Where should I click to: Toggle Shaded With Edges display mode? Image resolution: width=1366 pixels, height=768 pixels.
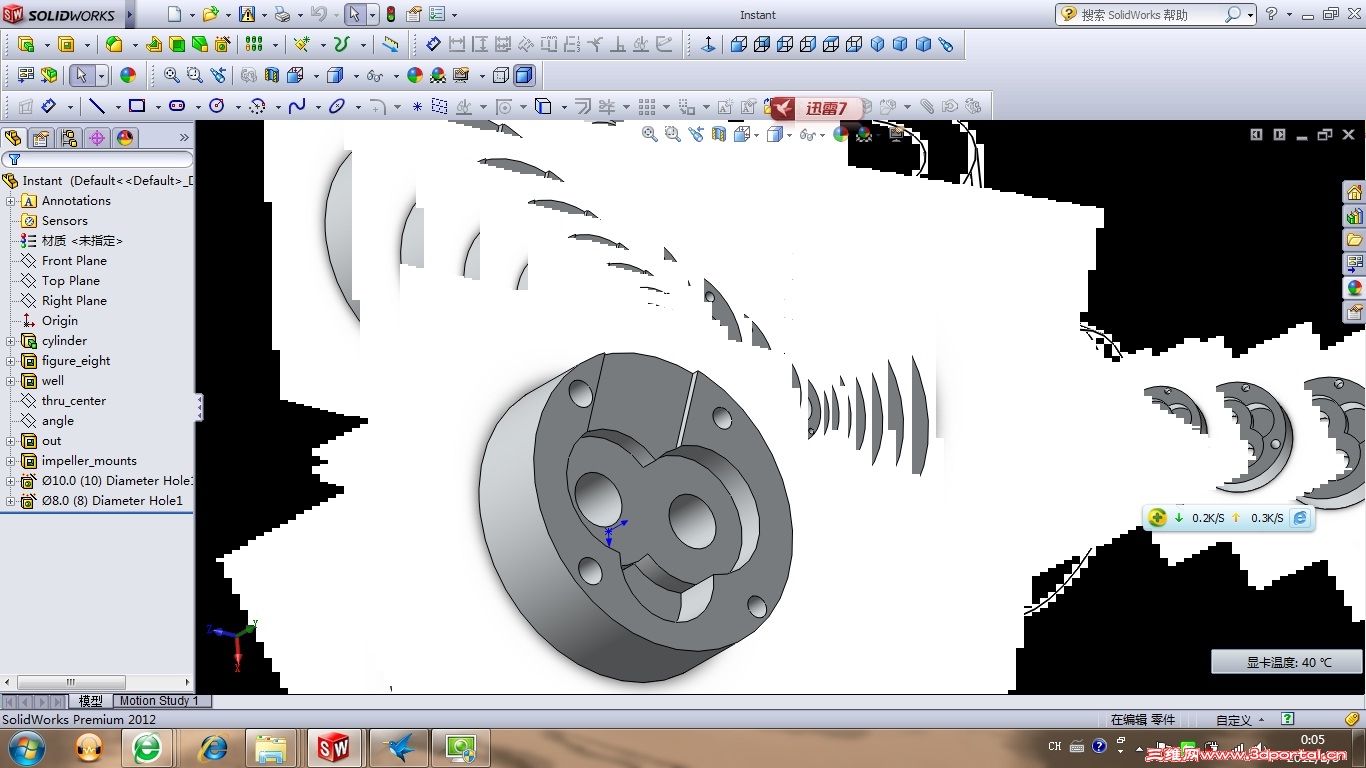pyautogui.click(x=524, y=75)
